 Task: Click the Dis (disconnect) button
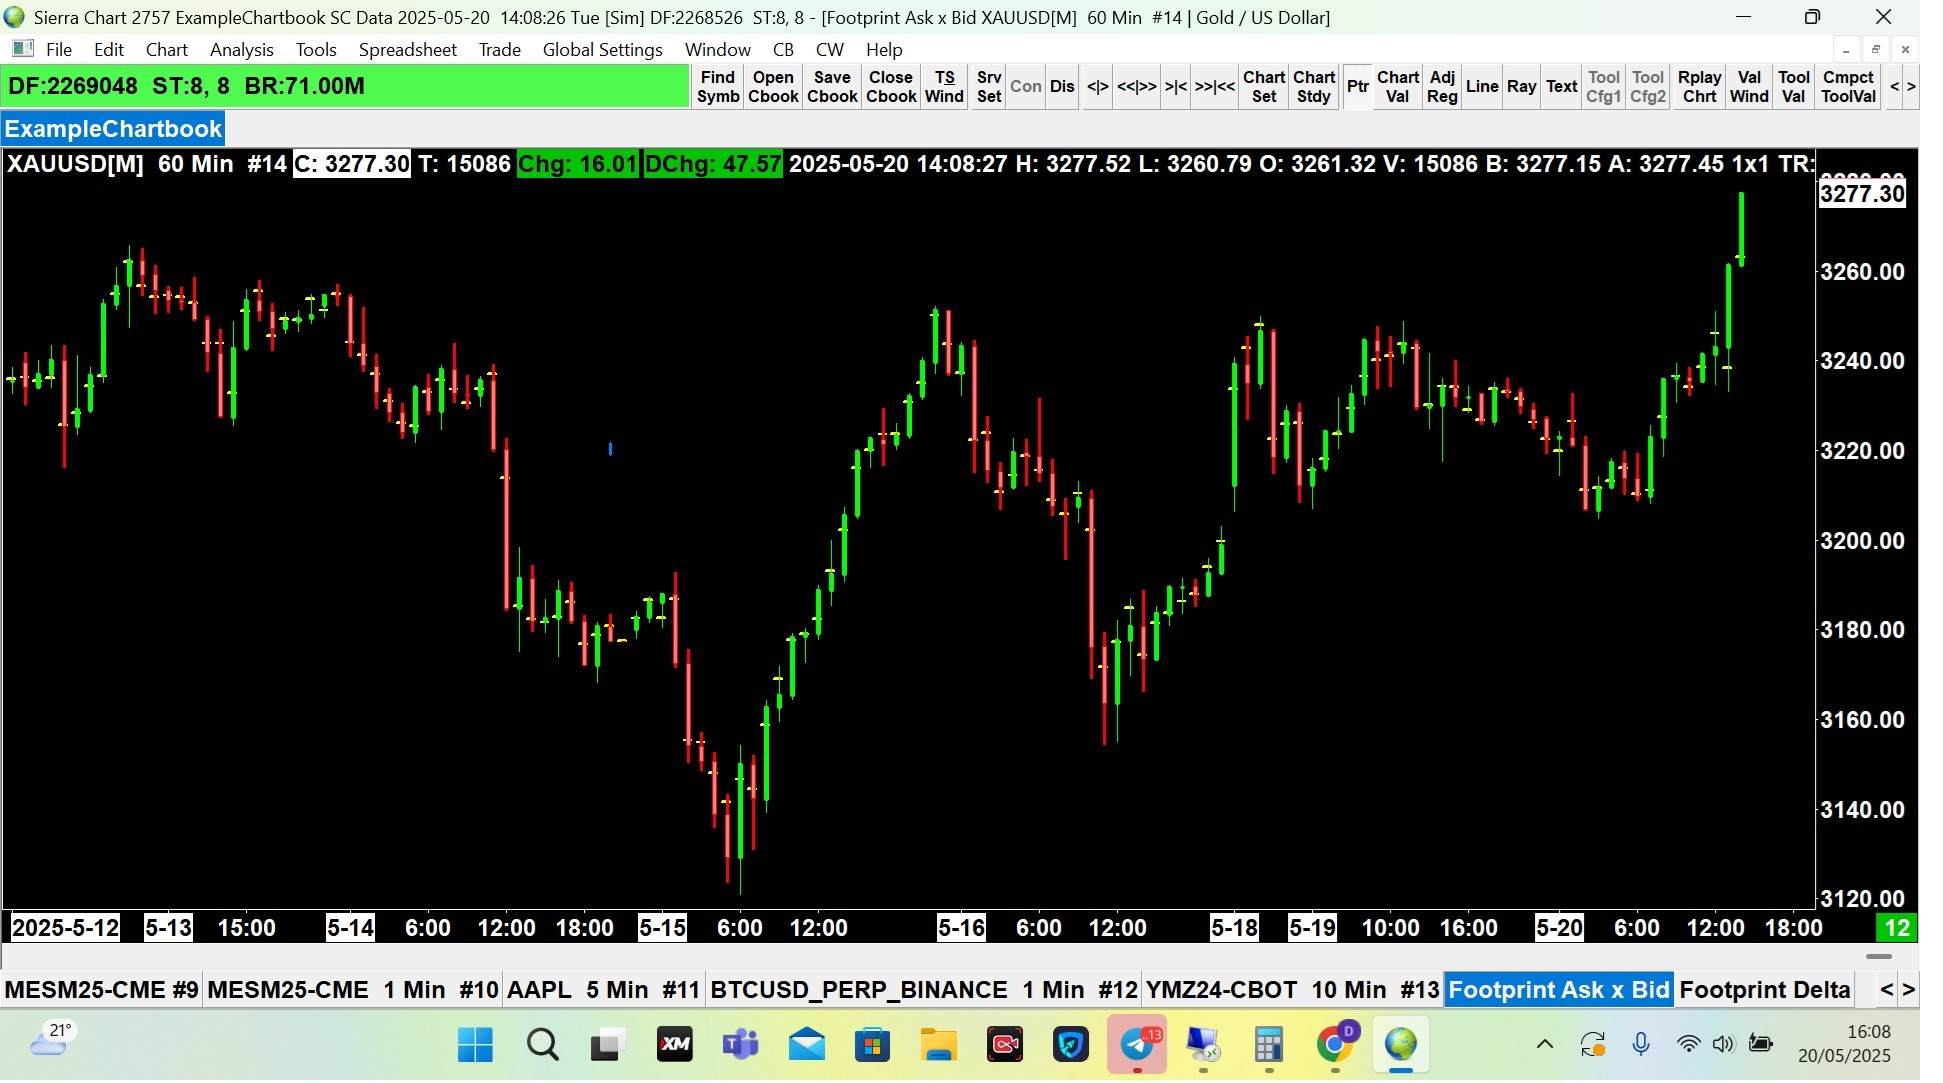click(x=1062, y=87)
